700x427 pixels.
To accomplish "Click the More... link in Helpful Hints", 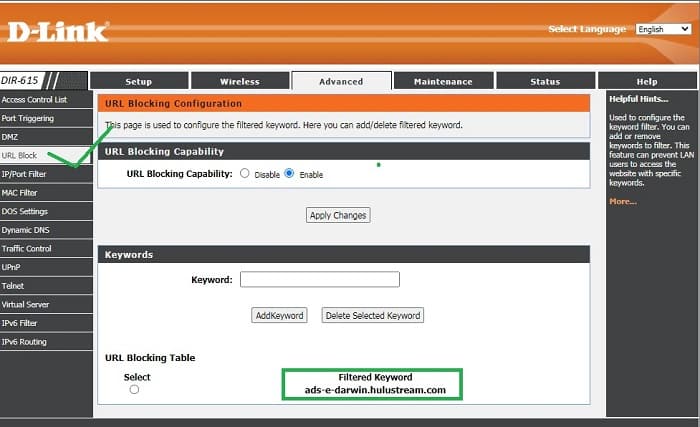I will (x=623, y=201).
